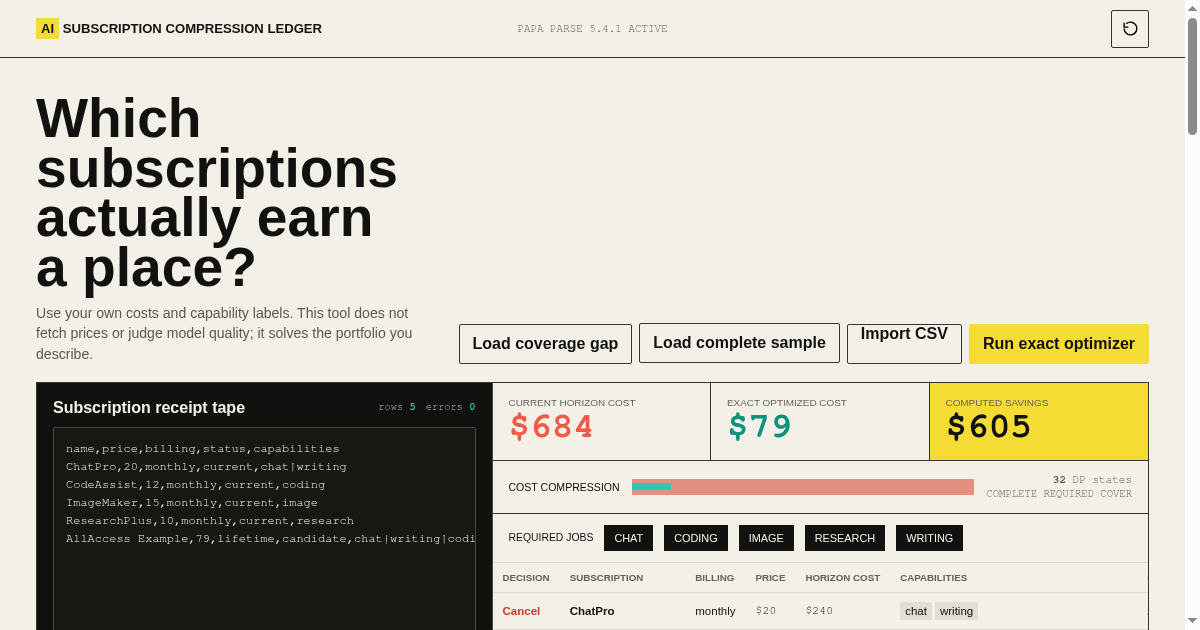Image resolution: width=1200 pixels, height=630 pixels.
Task: Select the WRITING required job chip
Action: pyautogui.click(x=929, y=538)
